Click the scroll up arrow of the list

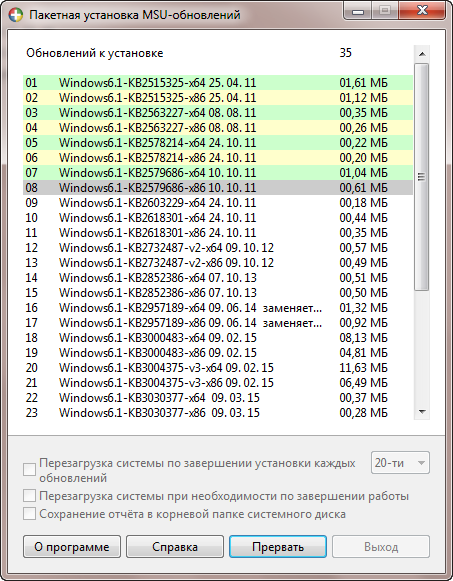point(422,54)
